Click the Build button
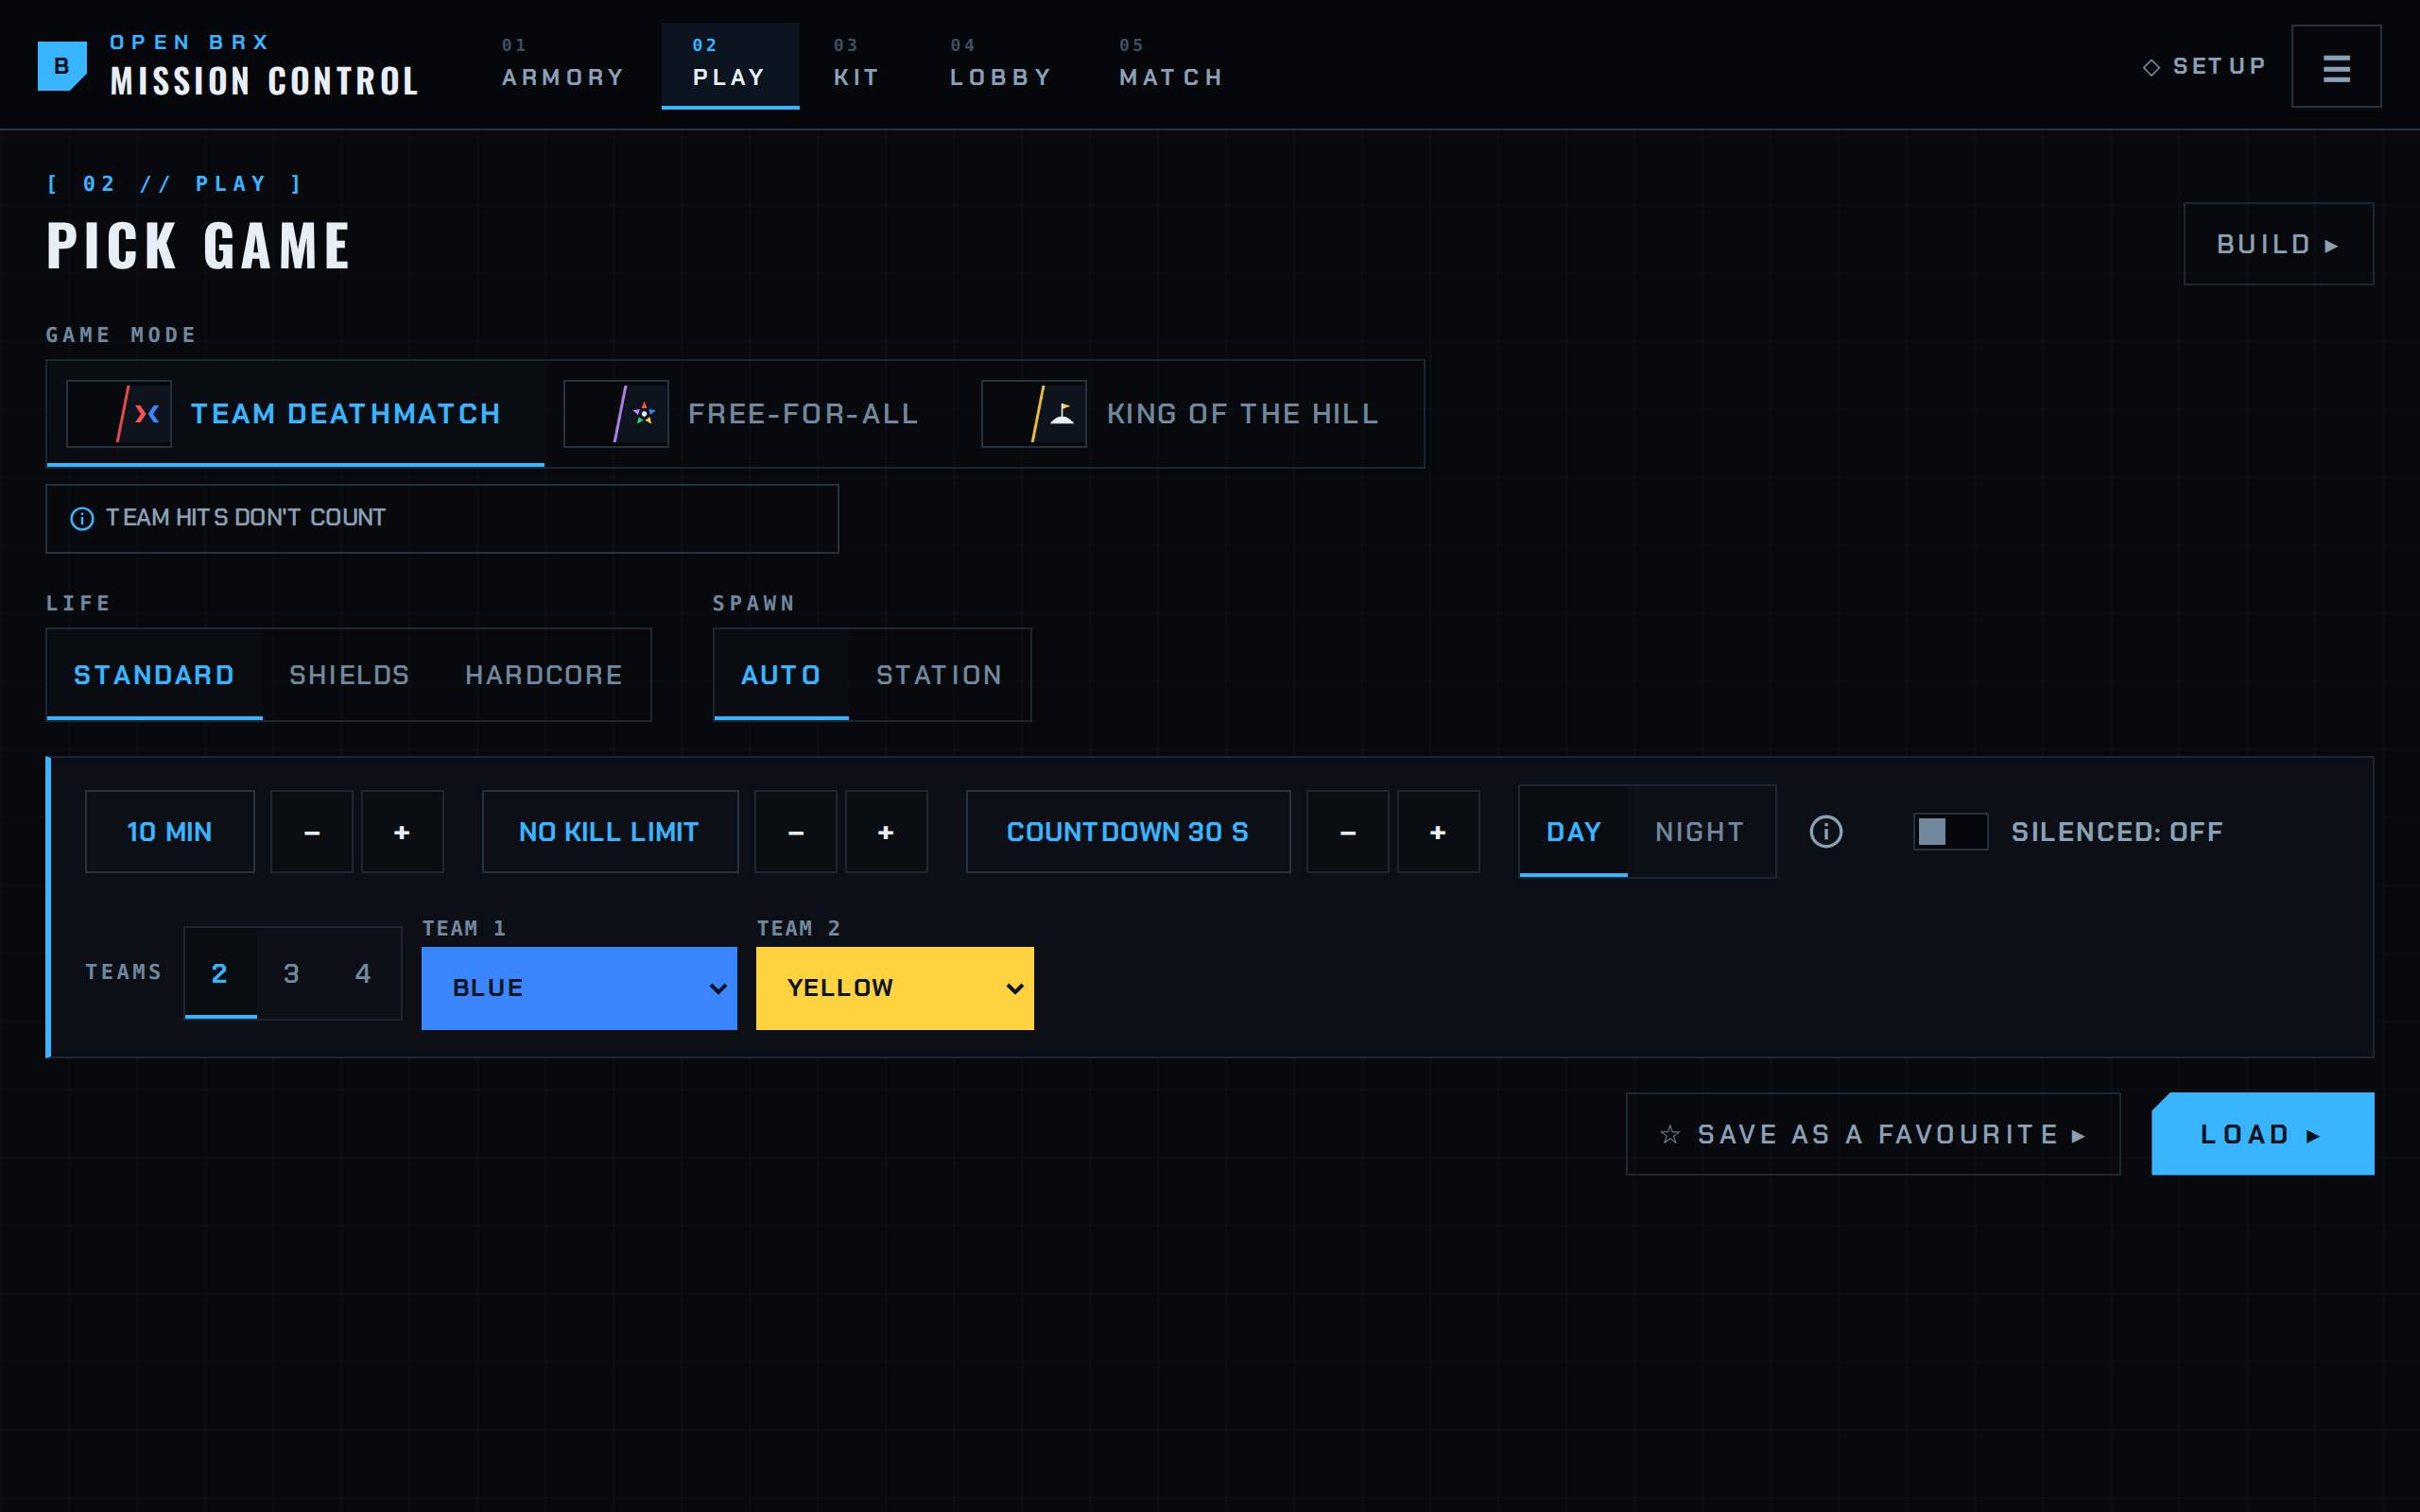Viewport: 2420px width, 1512px height. point(2278,244)
